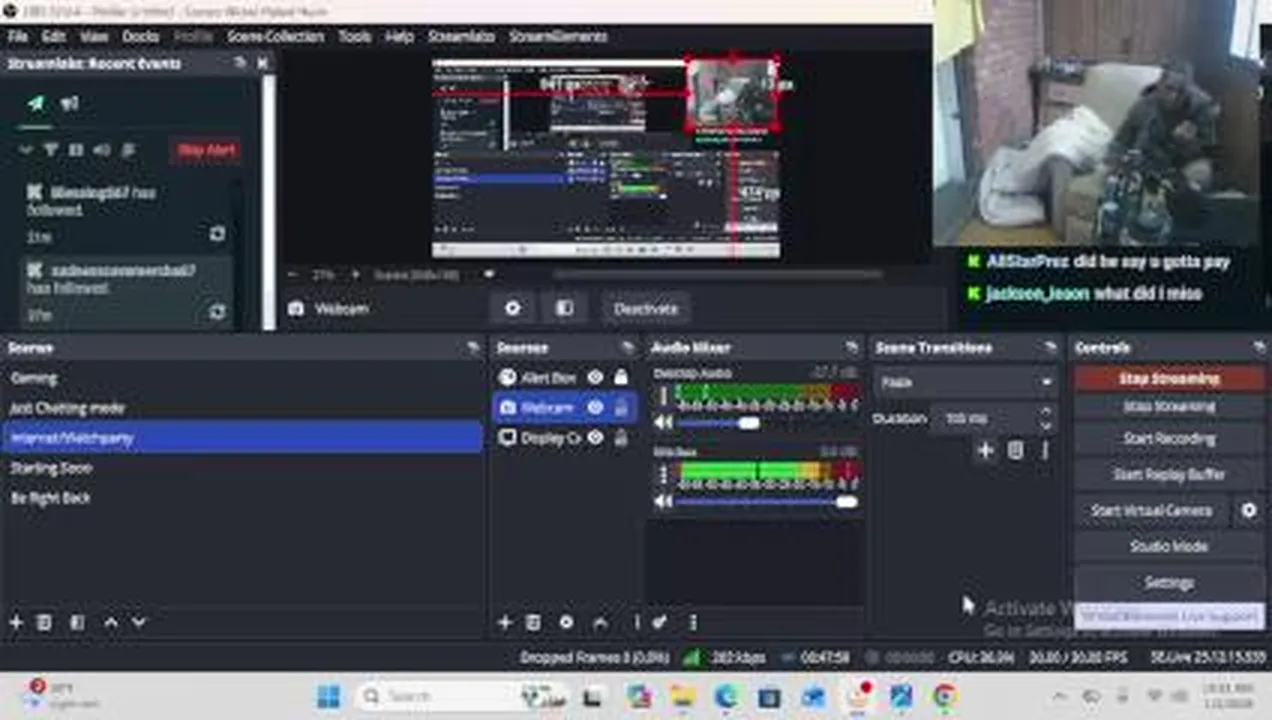
Task: Open Audio Mixer three-dot menu
Action: (x=692, y=622)
